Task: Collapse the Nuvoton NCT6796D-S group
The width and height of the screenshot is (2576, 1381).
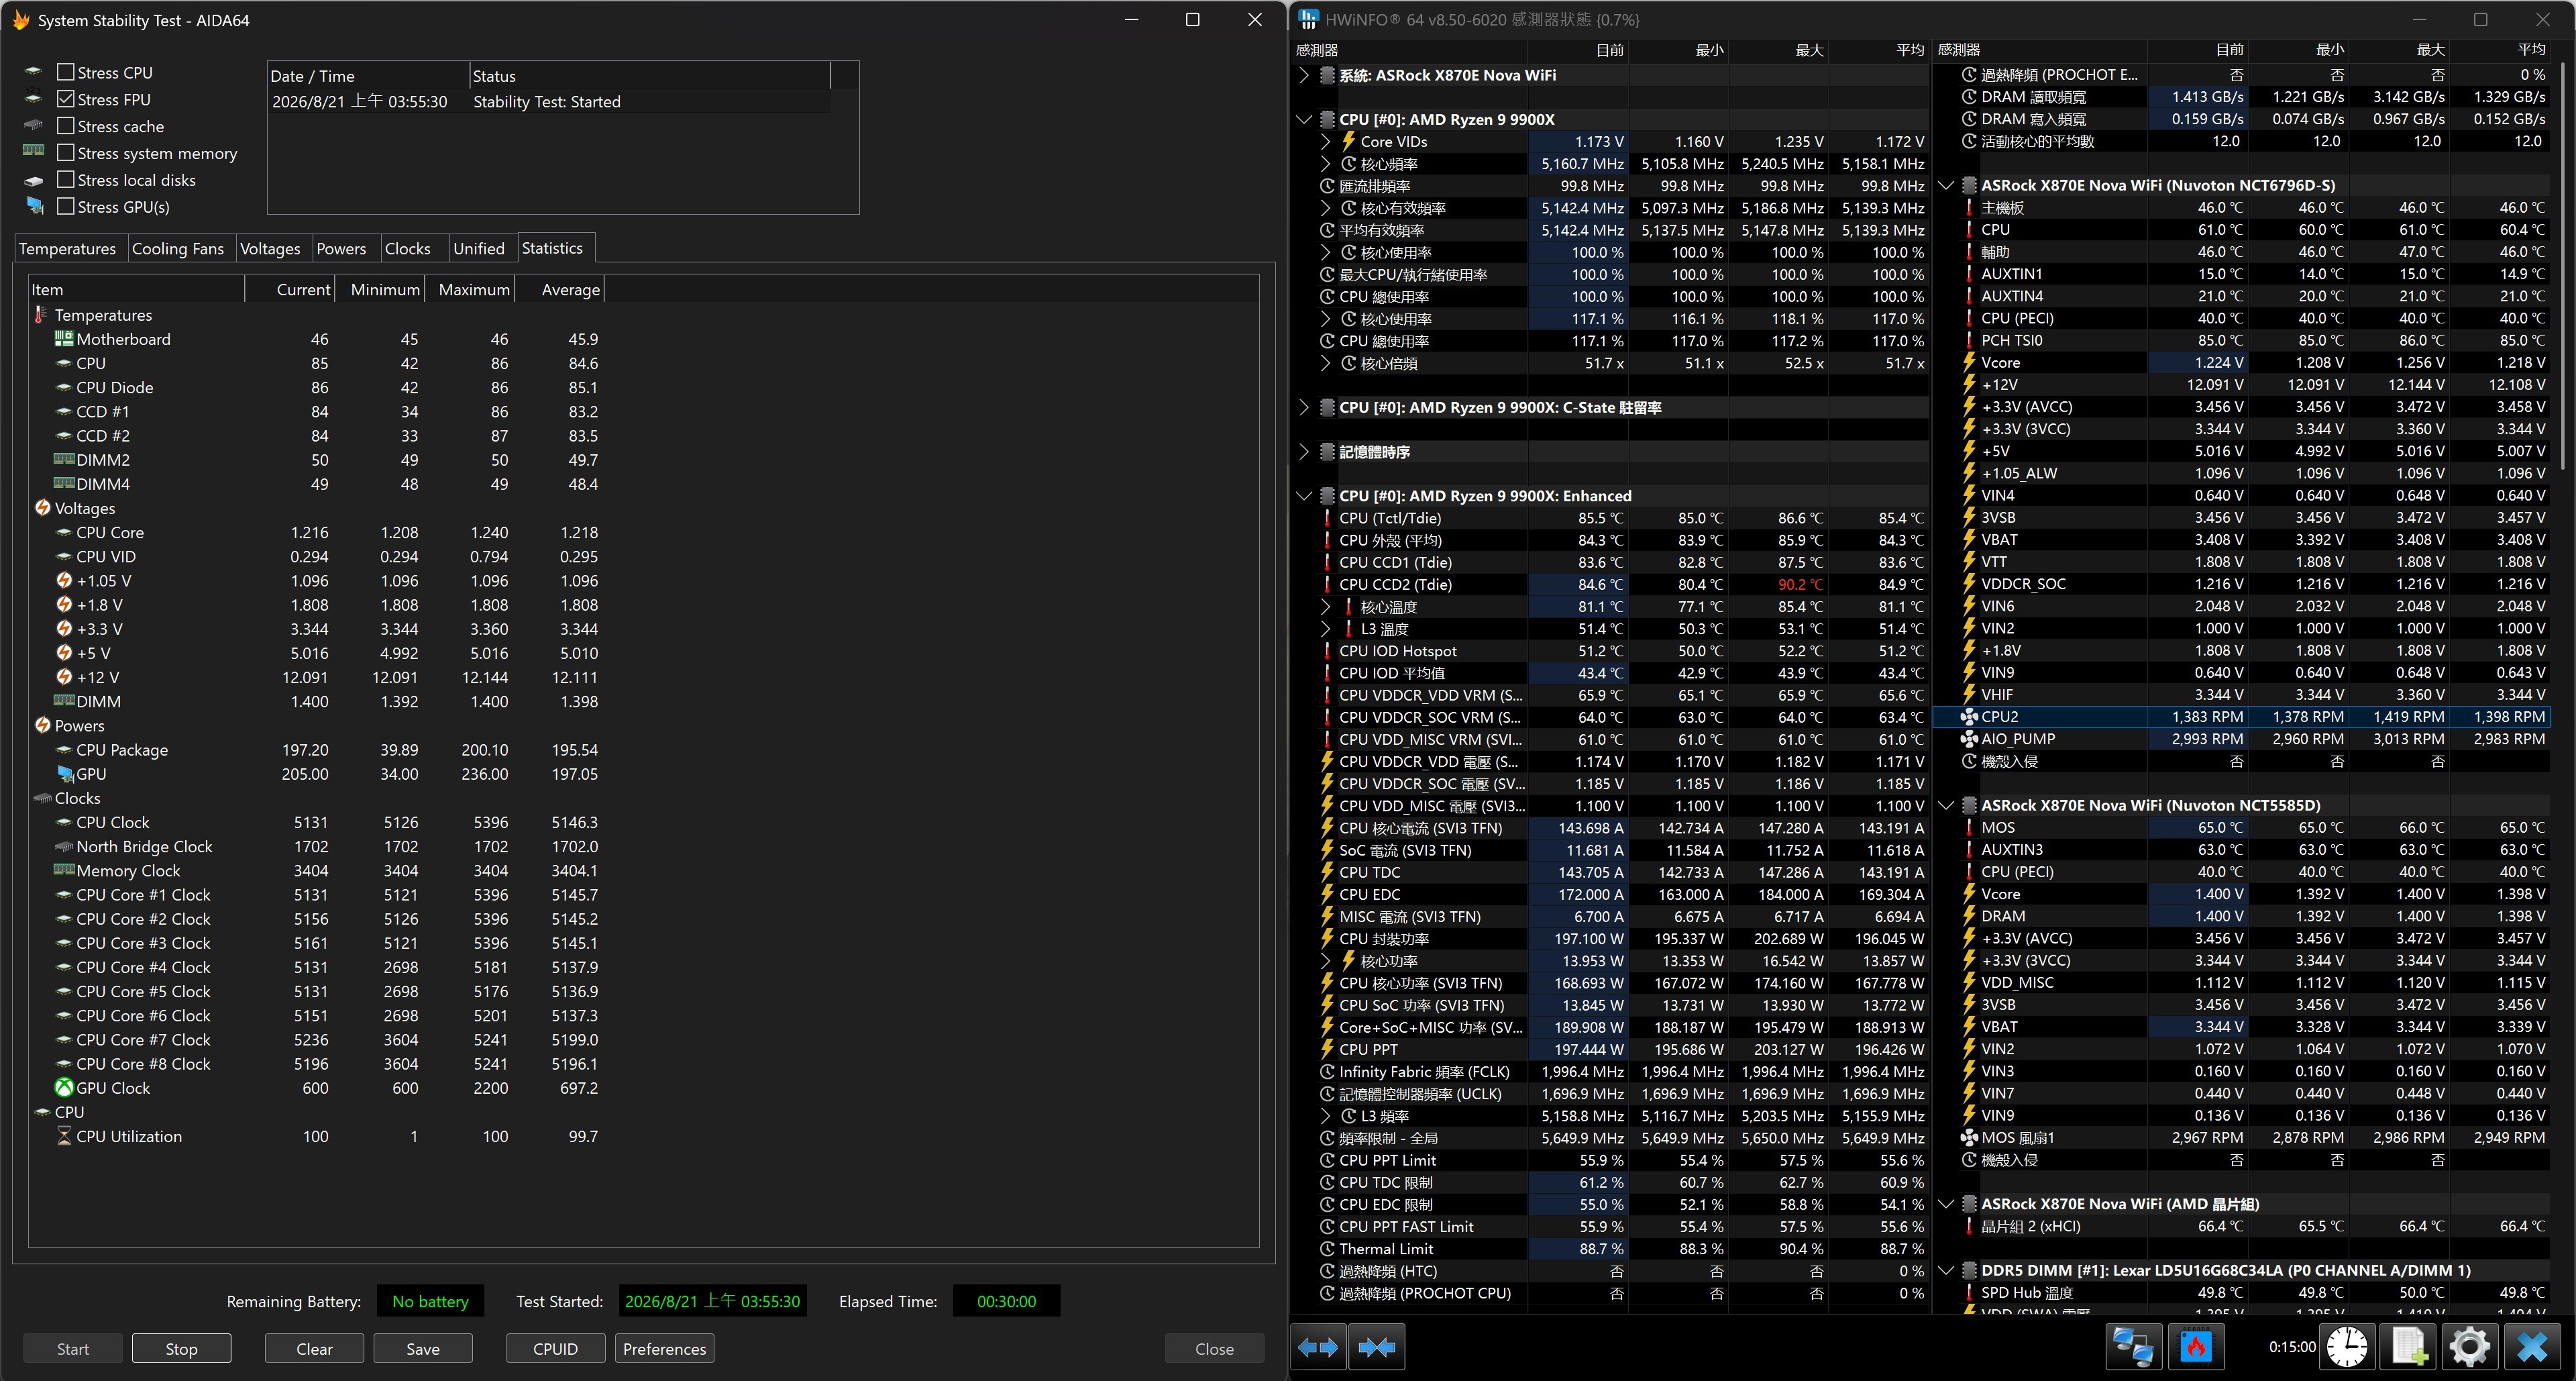Action: [x=1946, y=185]
